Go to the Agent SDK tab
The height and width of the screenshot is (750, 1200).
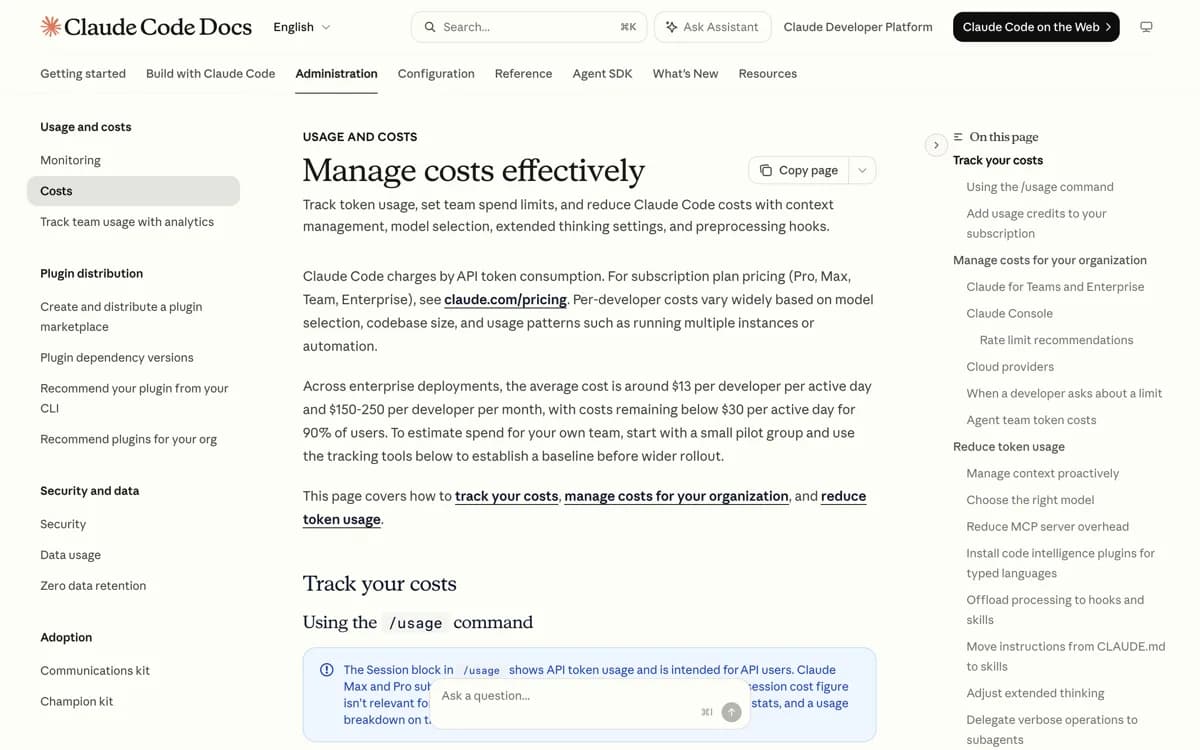602,73
